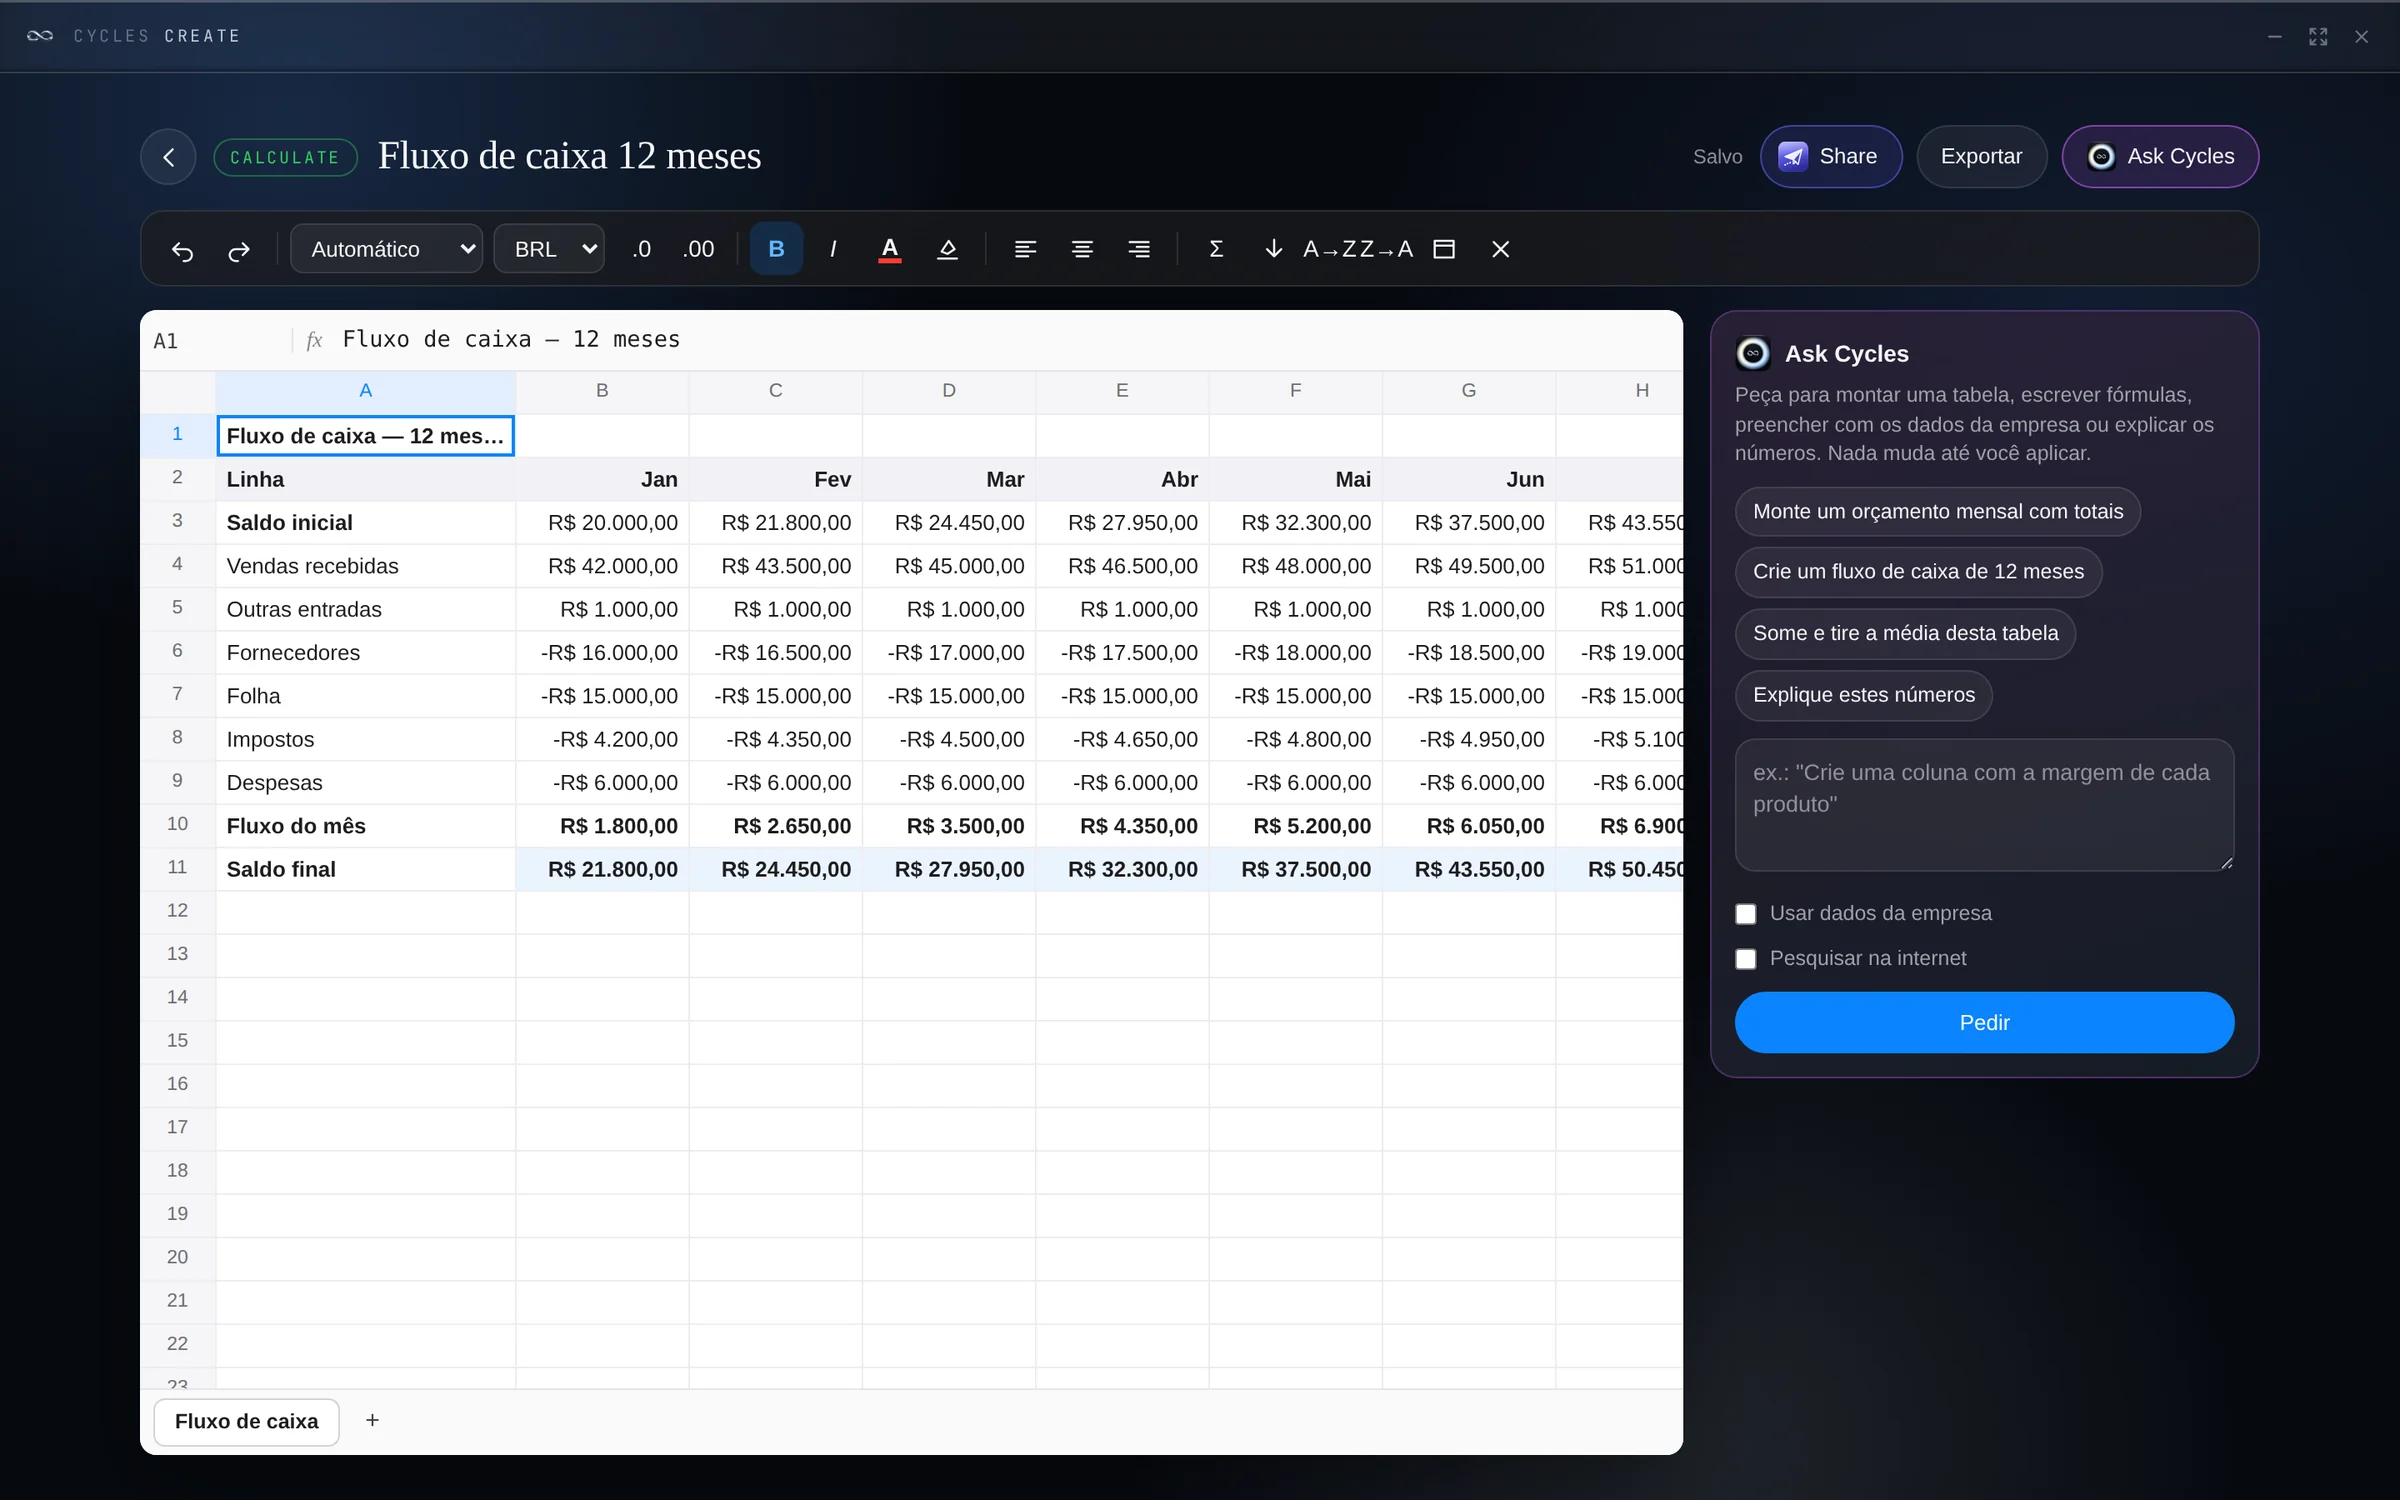
Task: Enable Usar dados da empresa checkbox
Action: (x=1746, y=914)
